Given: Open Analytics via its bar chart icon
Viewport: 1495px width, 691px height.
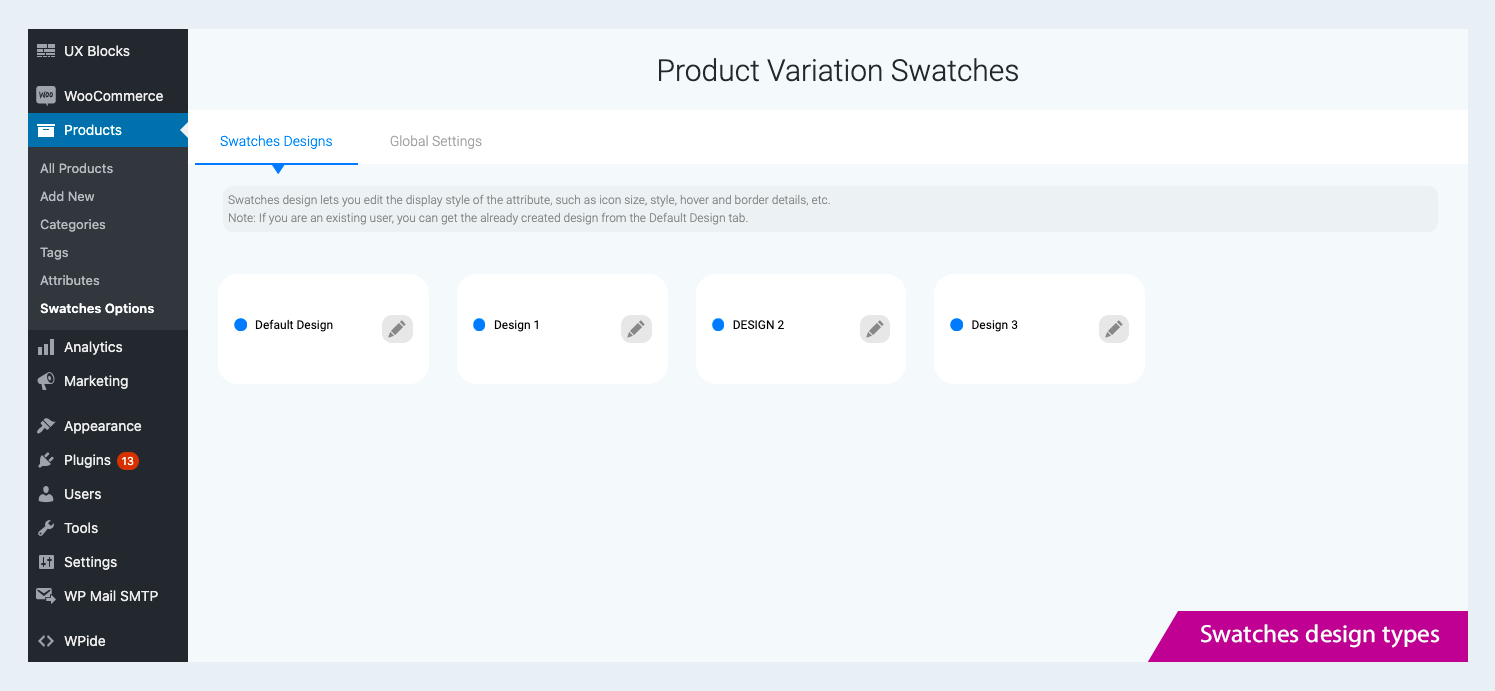Looking at the screenshot, I should 46,347.
